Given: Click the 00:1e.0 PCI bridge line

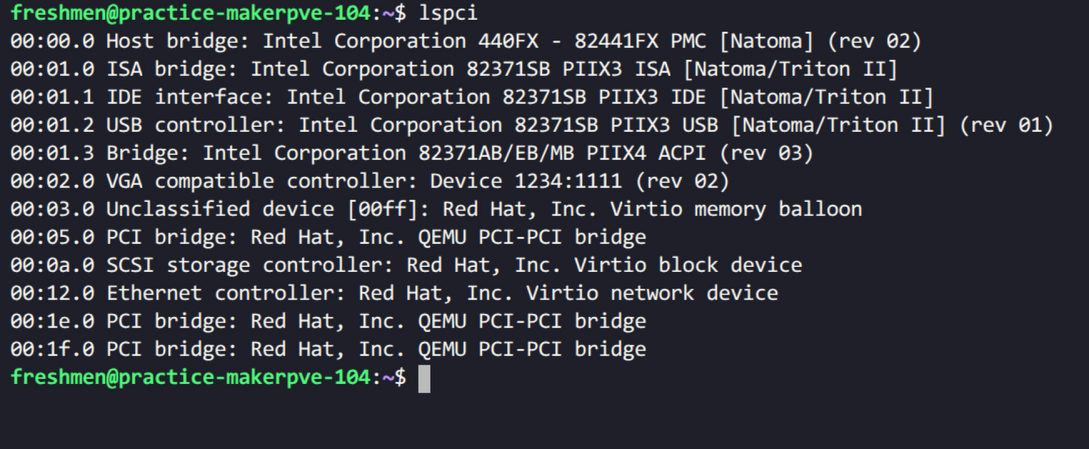Looking at the screenshot, I should (328, 321).
